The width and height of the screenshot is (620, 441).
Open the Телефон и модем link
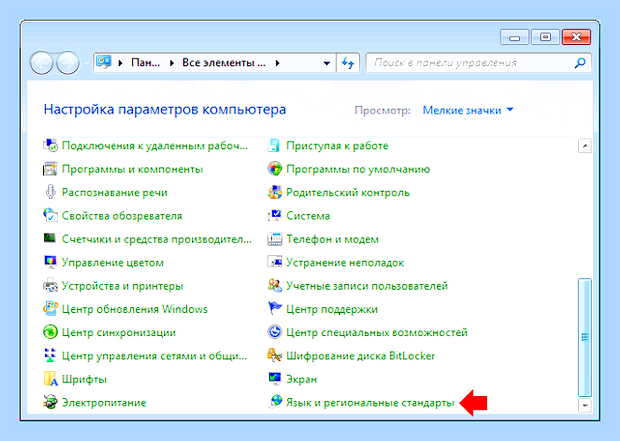coord(333,239)
